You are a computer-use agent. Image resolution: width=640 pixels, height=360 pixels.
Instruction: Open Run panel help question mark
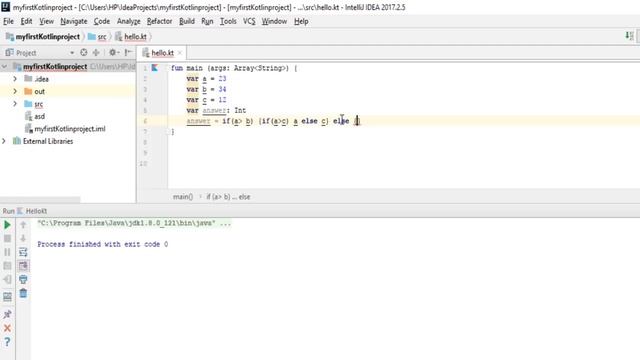coord(7,342)
